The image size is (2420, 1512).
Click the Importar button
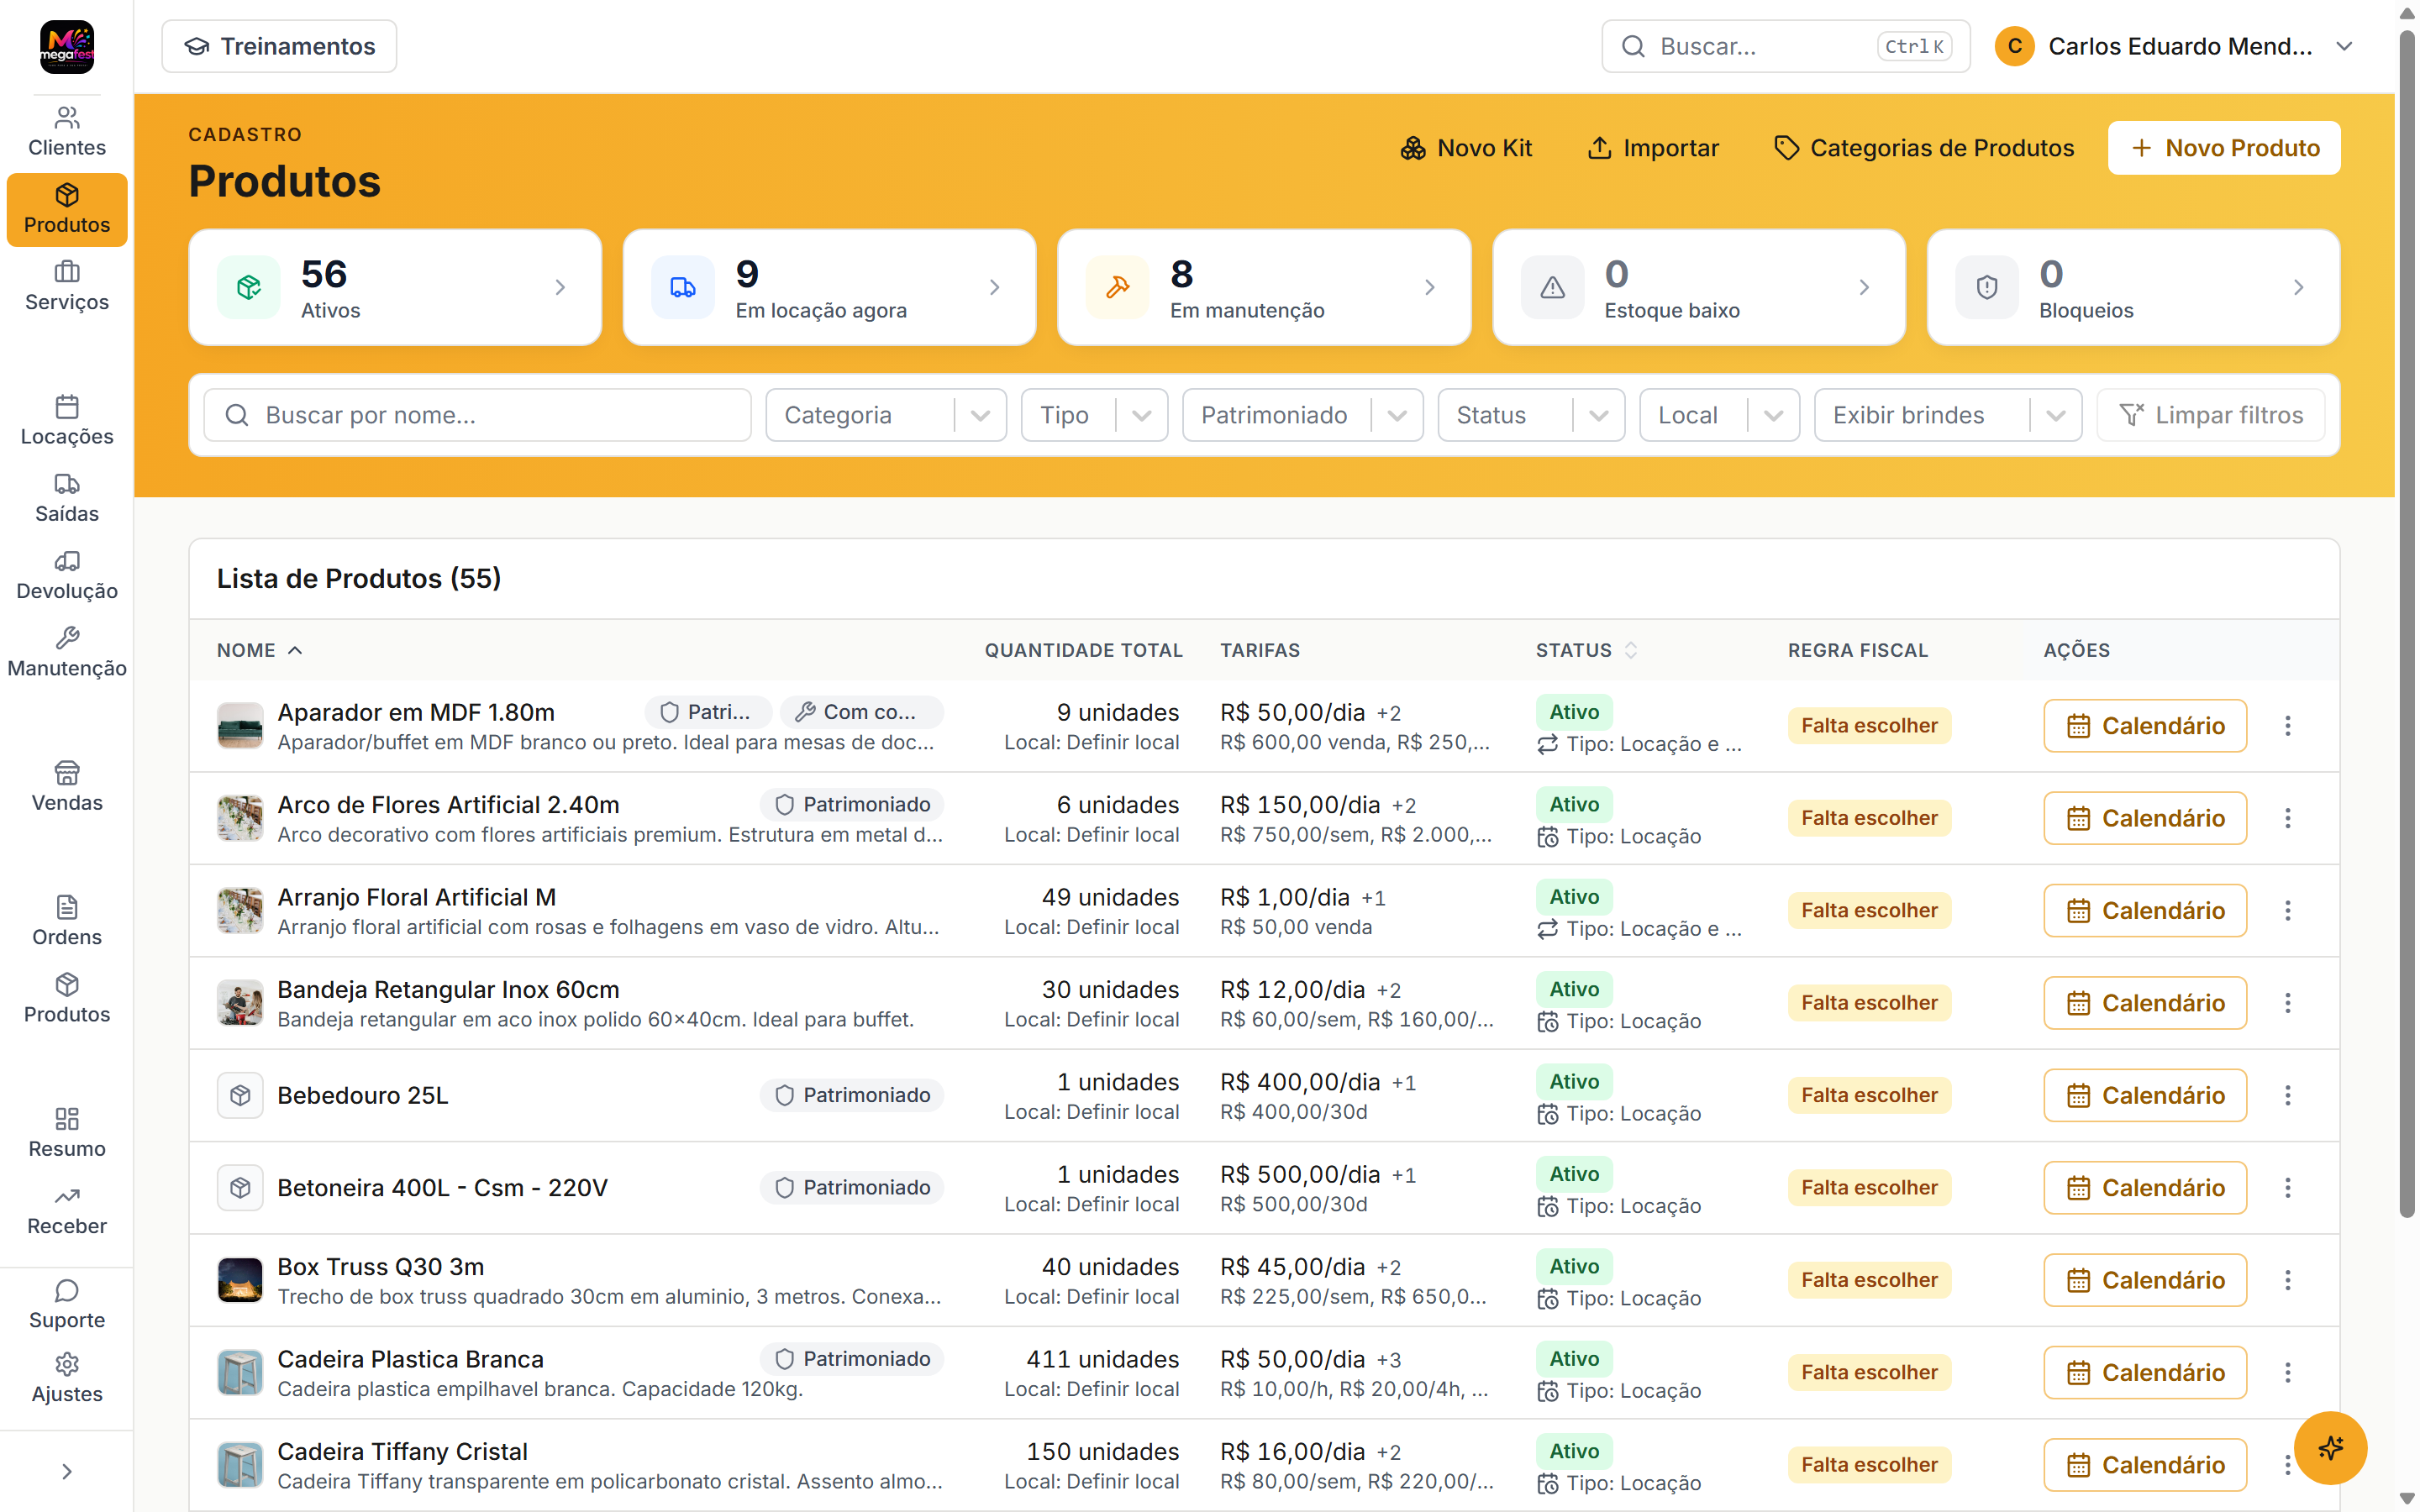coord(1653,148)
